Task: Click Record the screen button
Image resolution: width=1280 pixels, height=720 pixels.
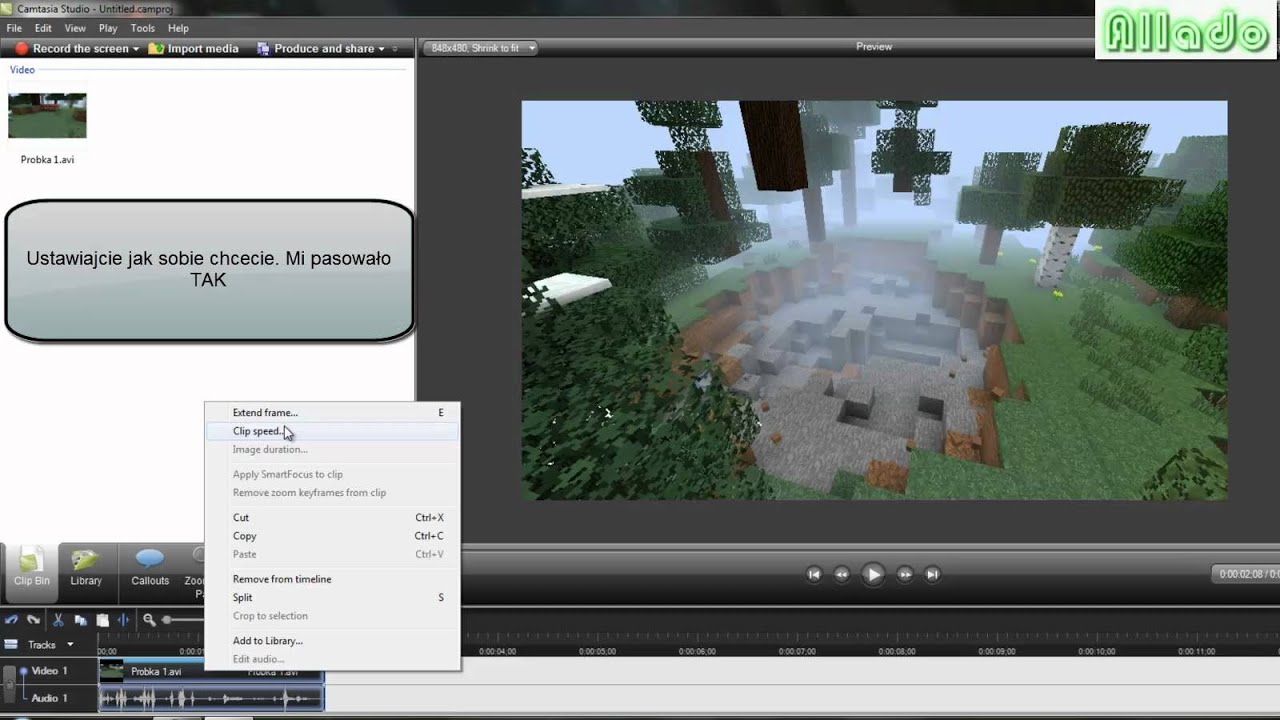Action: click(x=77, y=48)
